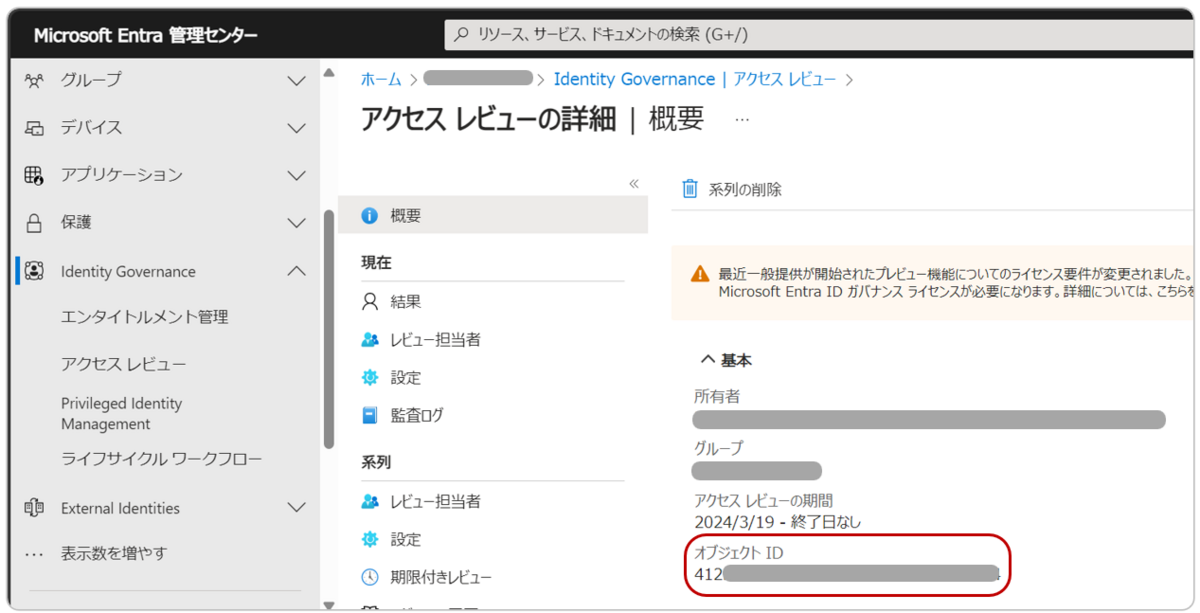
Task: Expand the デバイス sidebar section
Action: pos(296,128)
